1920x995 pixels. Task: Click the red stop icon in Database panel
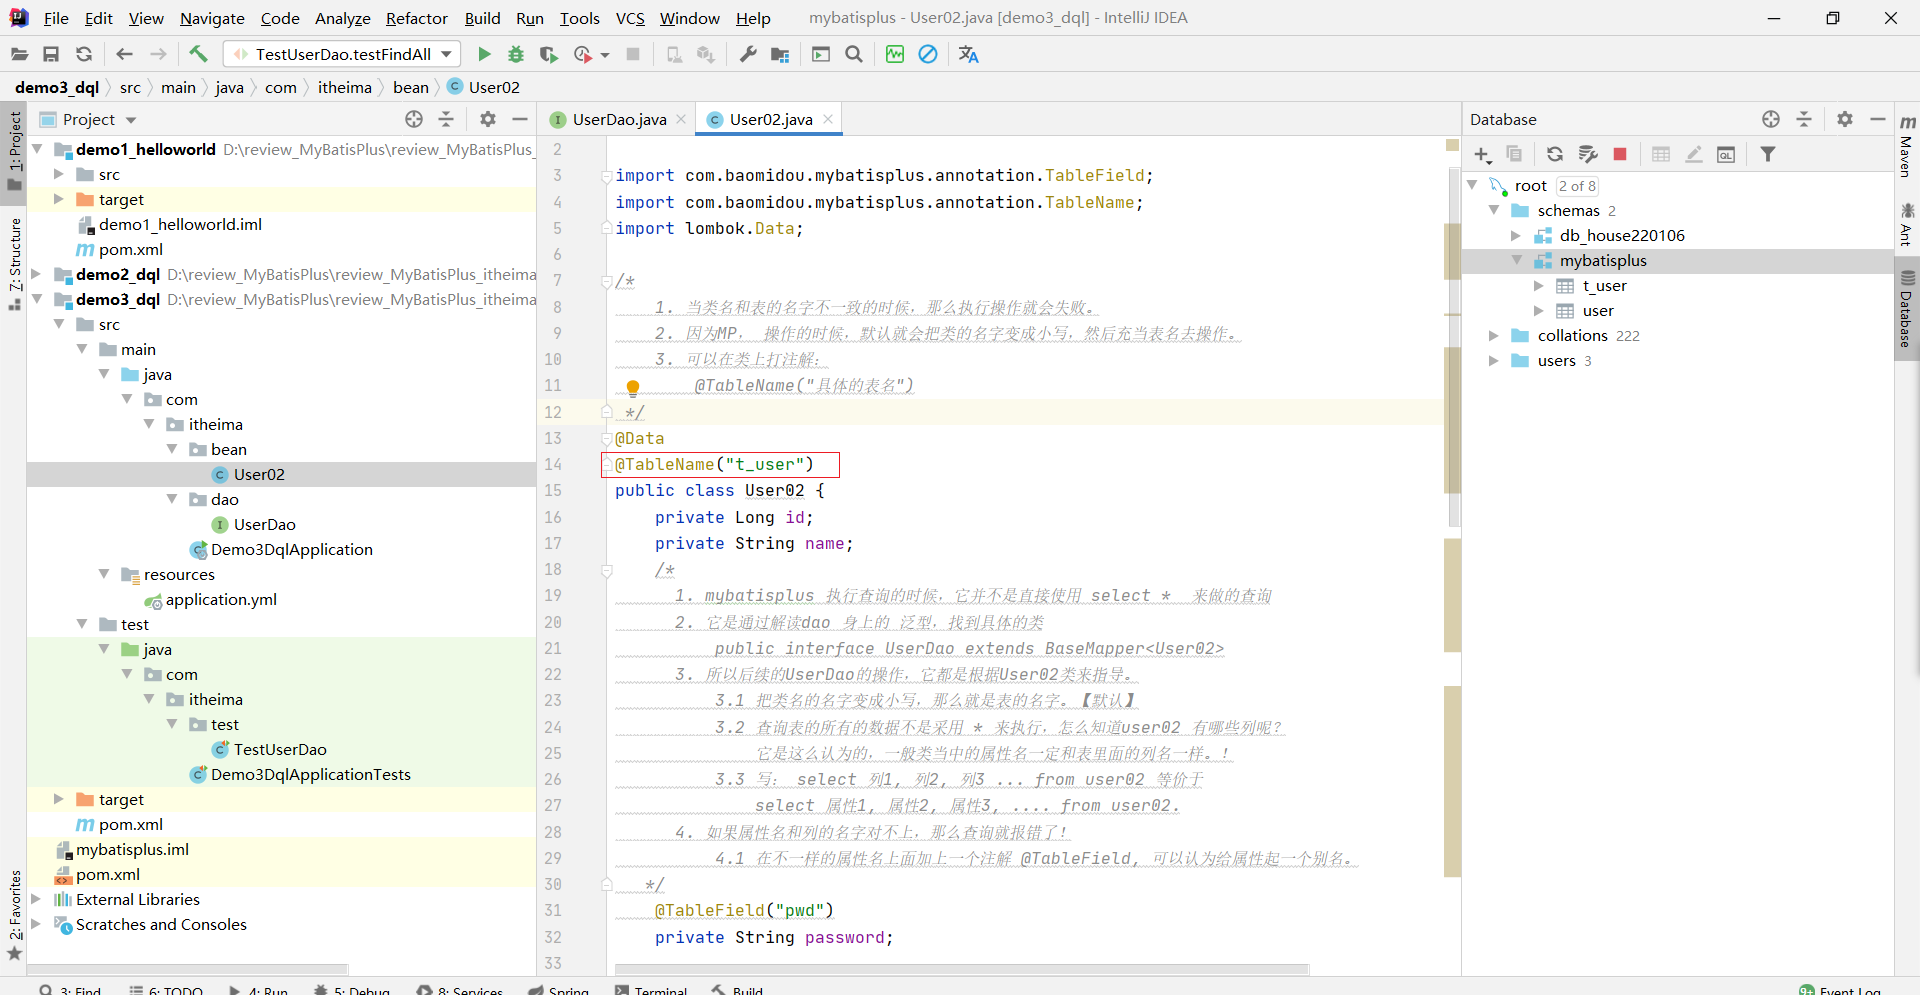(1620, 154)
